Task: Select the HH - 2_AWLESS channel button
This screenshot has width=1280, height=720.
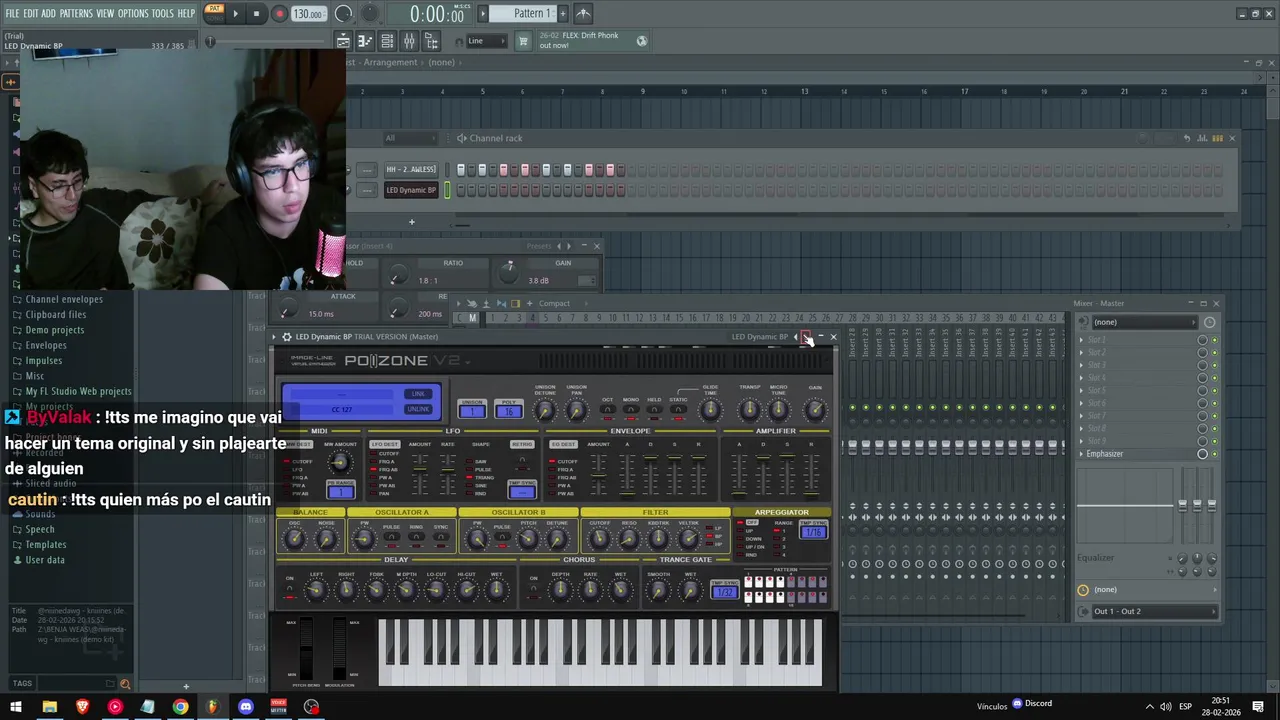Action: tap(411, 170)
